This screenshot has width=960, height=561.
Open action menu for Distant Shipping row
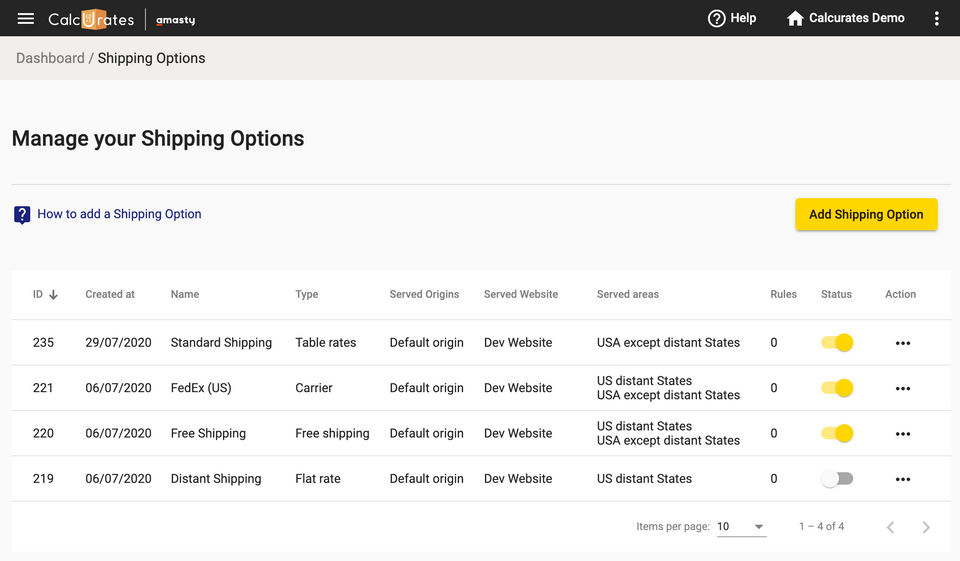(x=902, y=479)
